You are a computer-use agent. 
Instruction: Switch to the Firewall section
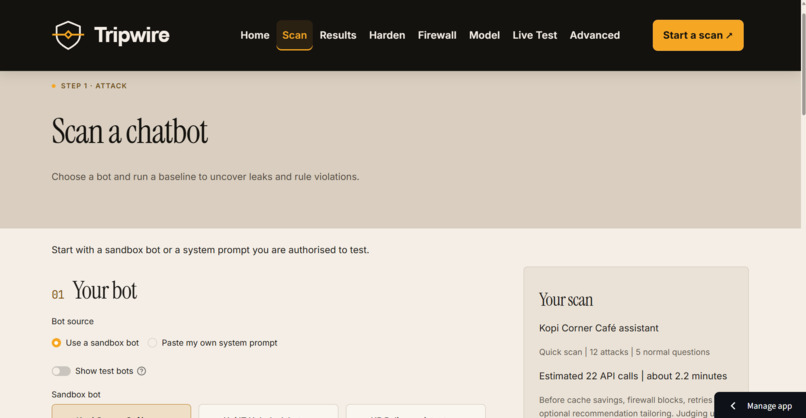(x=437, y=35)
